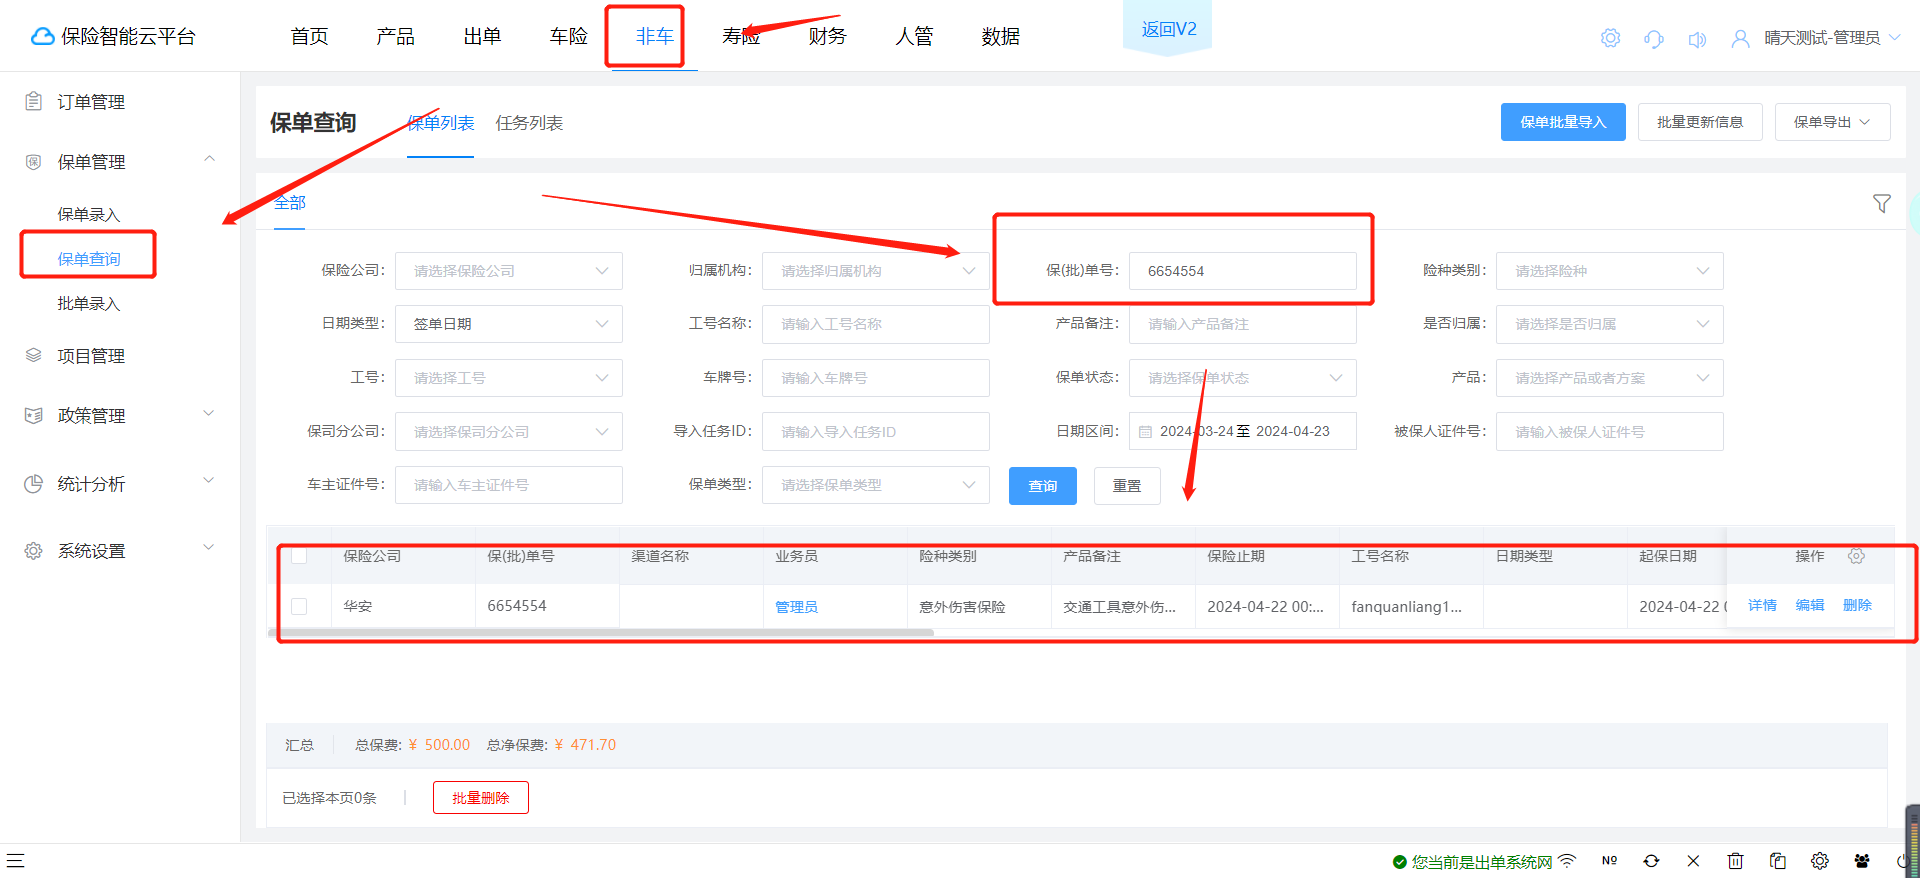Open the 是否归属 dropdown
This screenshot has width=1920, height=878.
point(1610,324)
